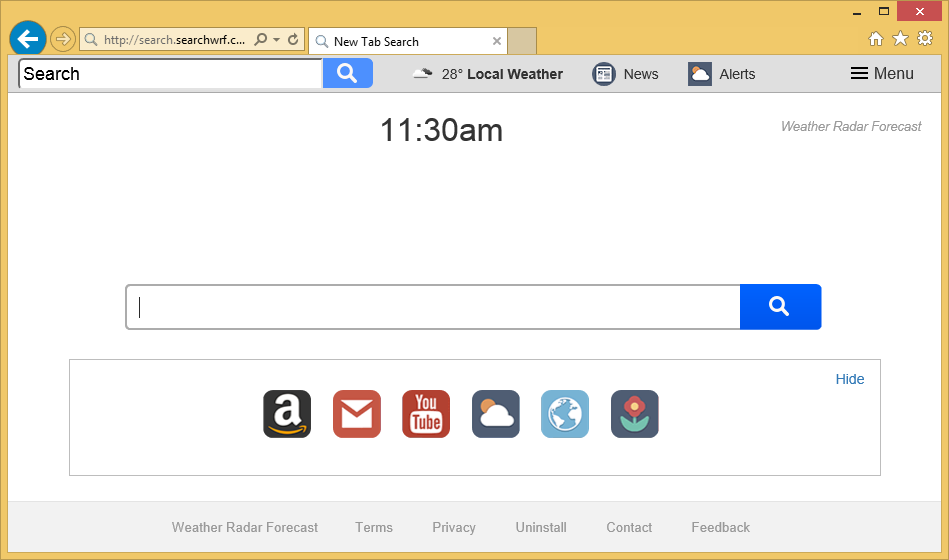Open the Contact footer link
This screenshot has height=560, width=949.
pos(629,527)
